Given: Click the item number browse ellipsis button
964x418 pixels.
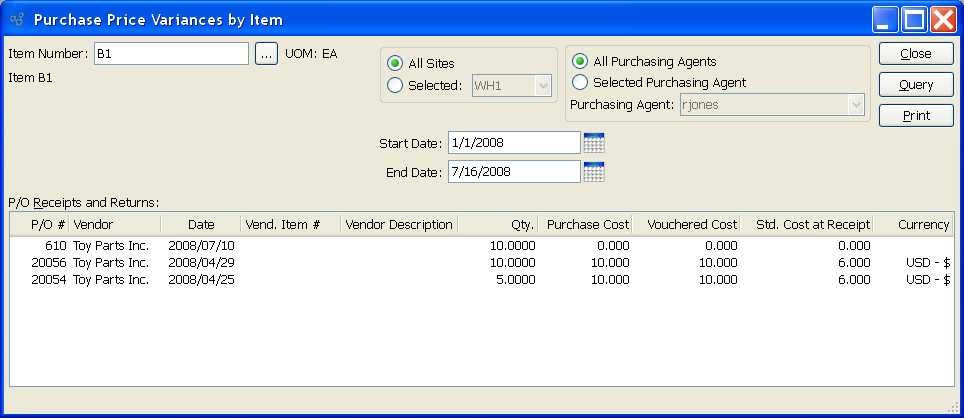Looking at the screenshot, I should [x=265, y=54].
